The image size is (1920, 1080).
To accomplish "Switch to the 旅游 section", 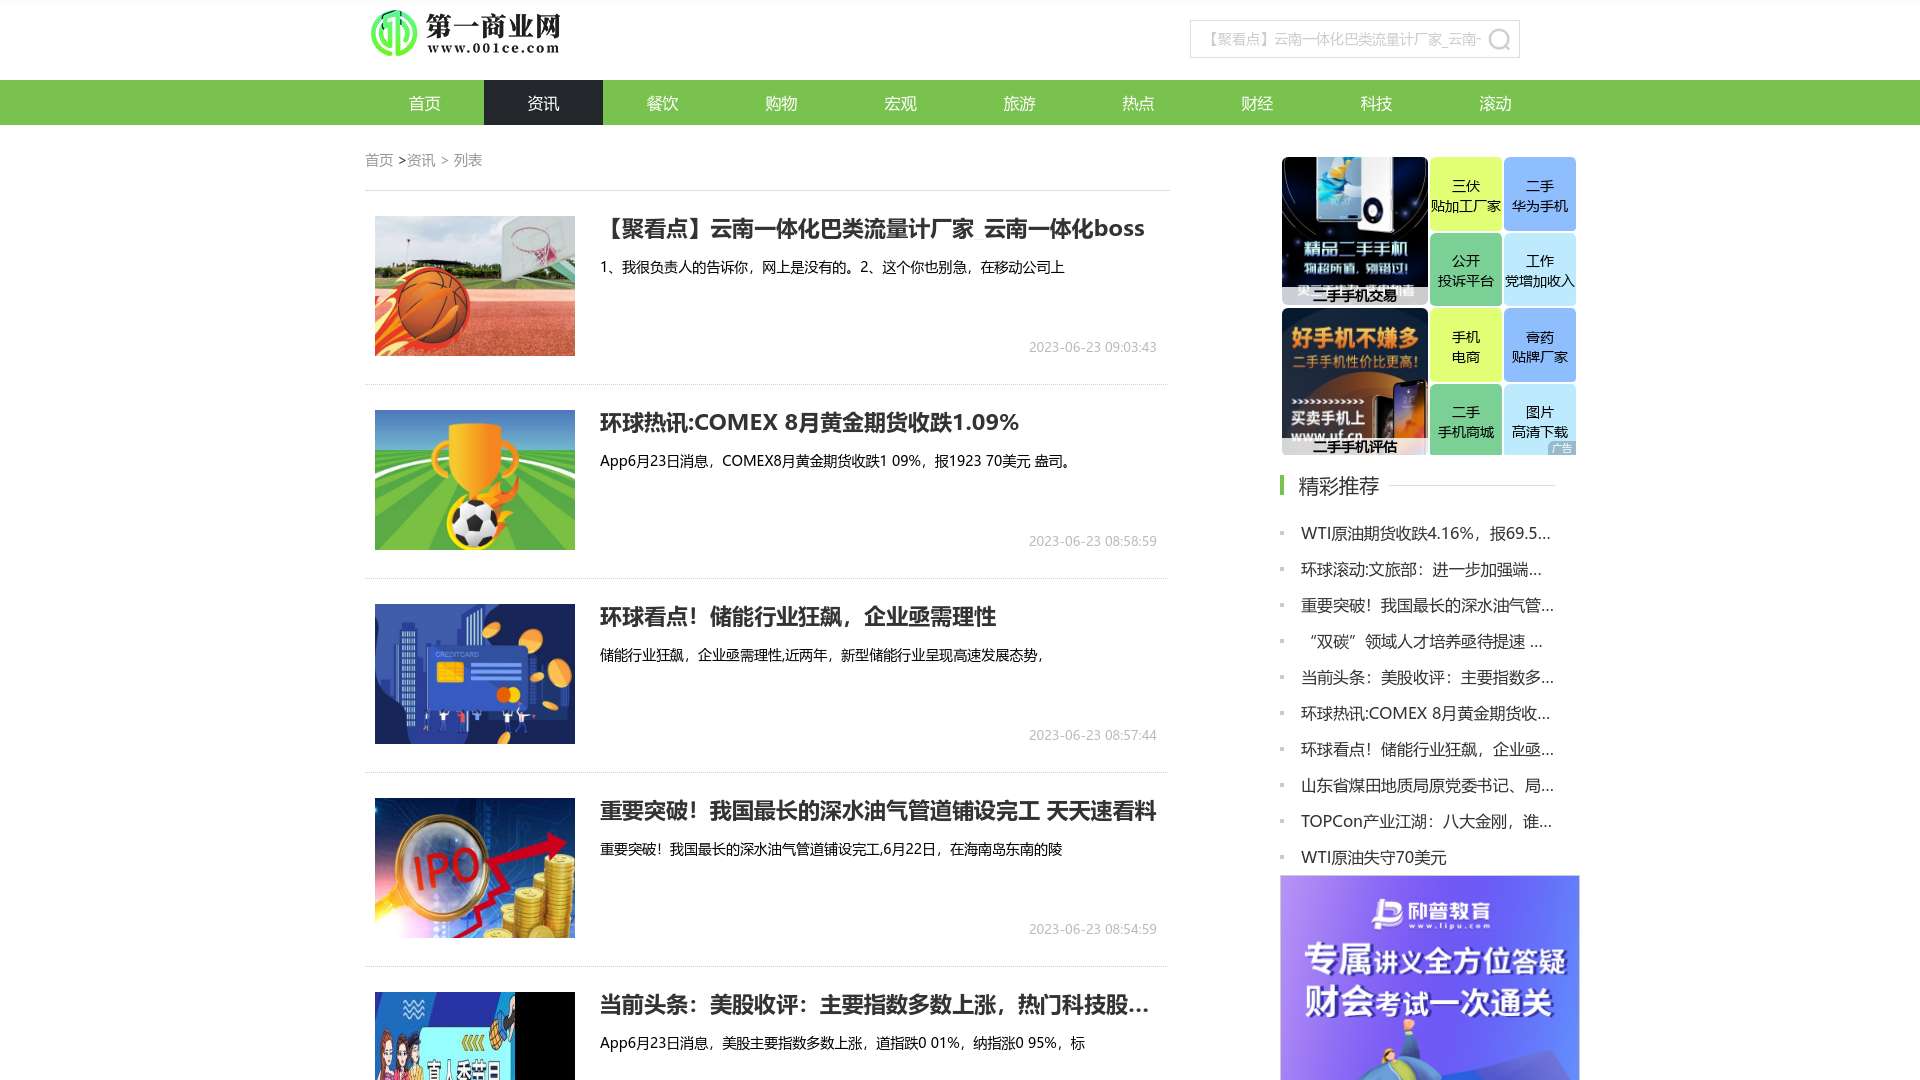I will tap(1019, 103).
